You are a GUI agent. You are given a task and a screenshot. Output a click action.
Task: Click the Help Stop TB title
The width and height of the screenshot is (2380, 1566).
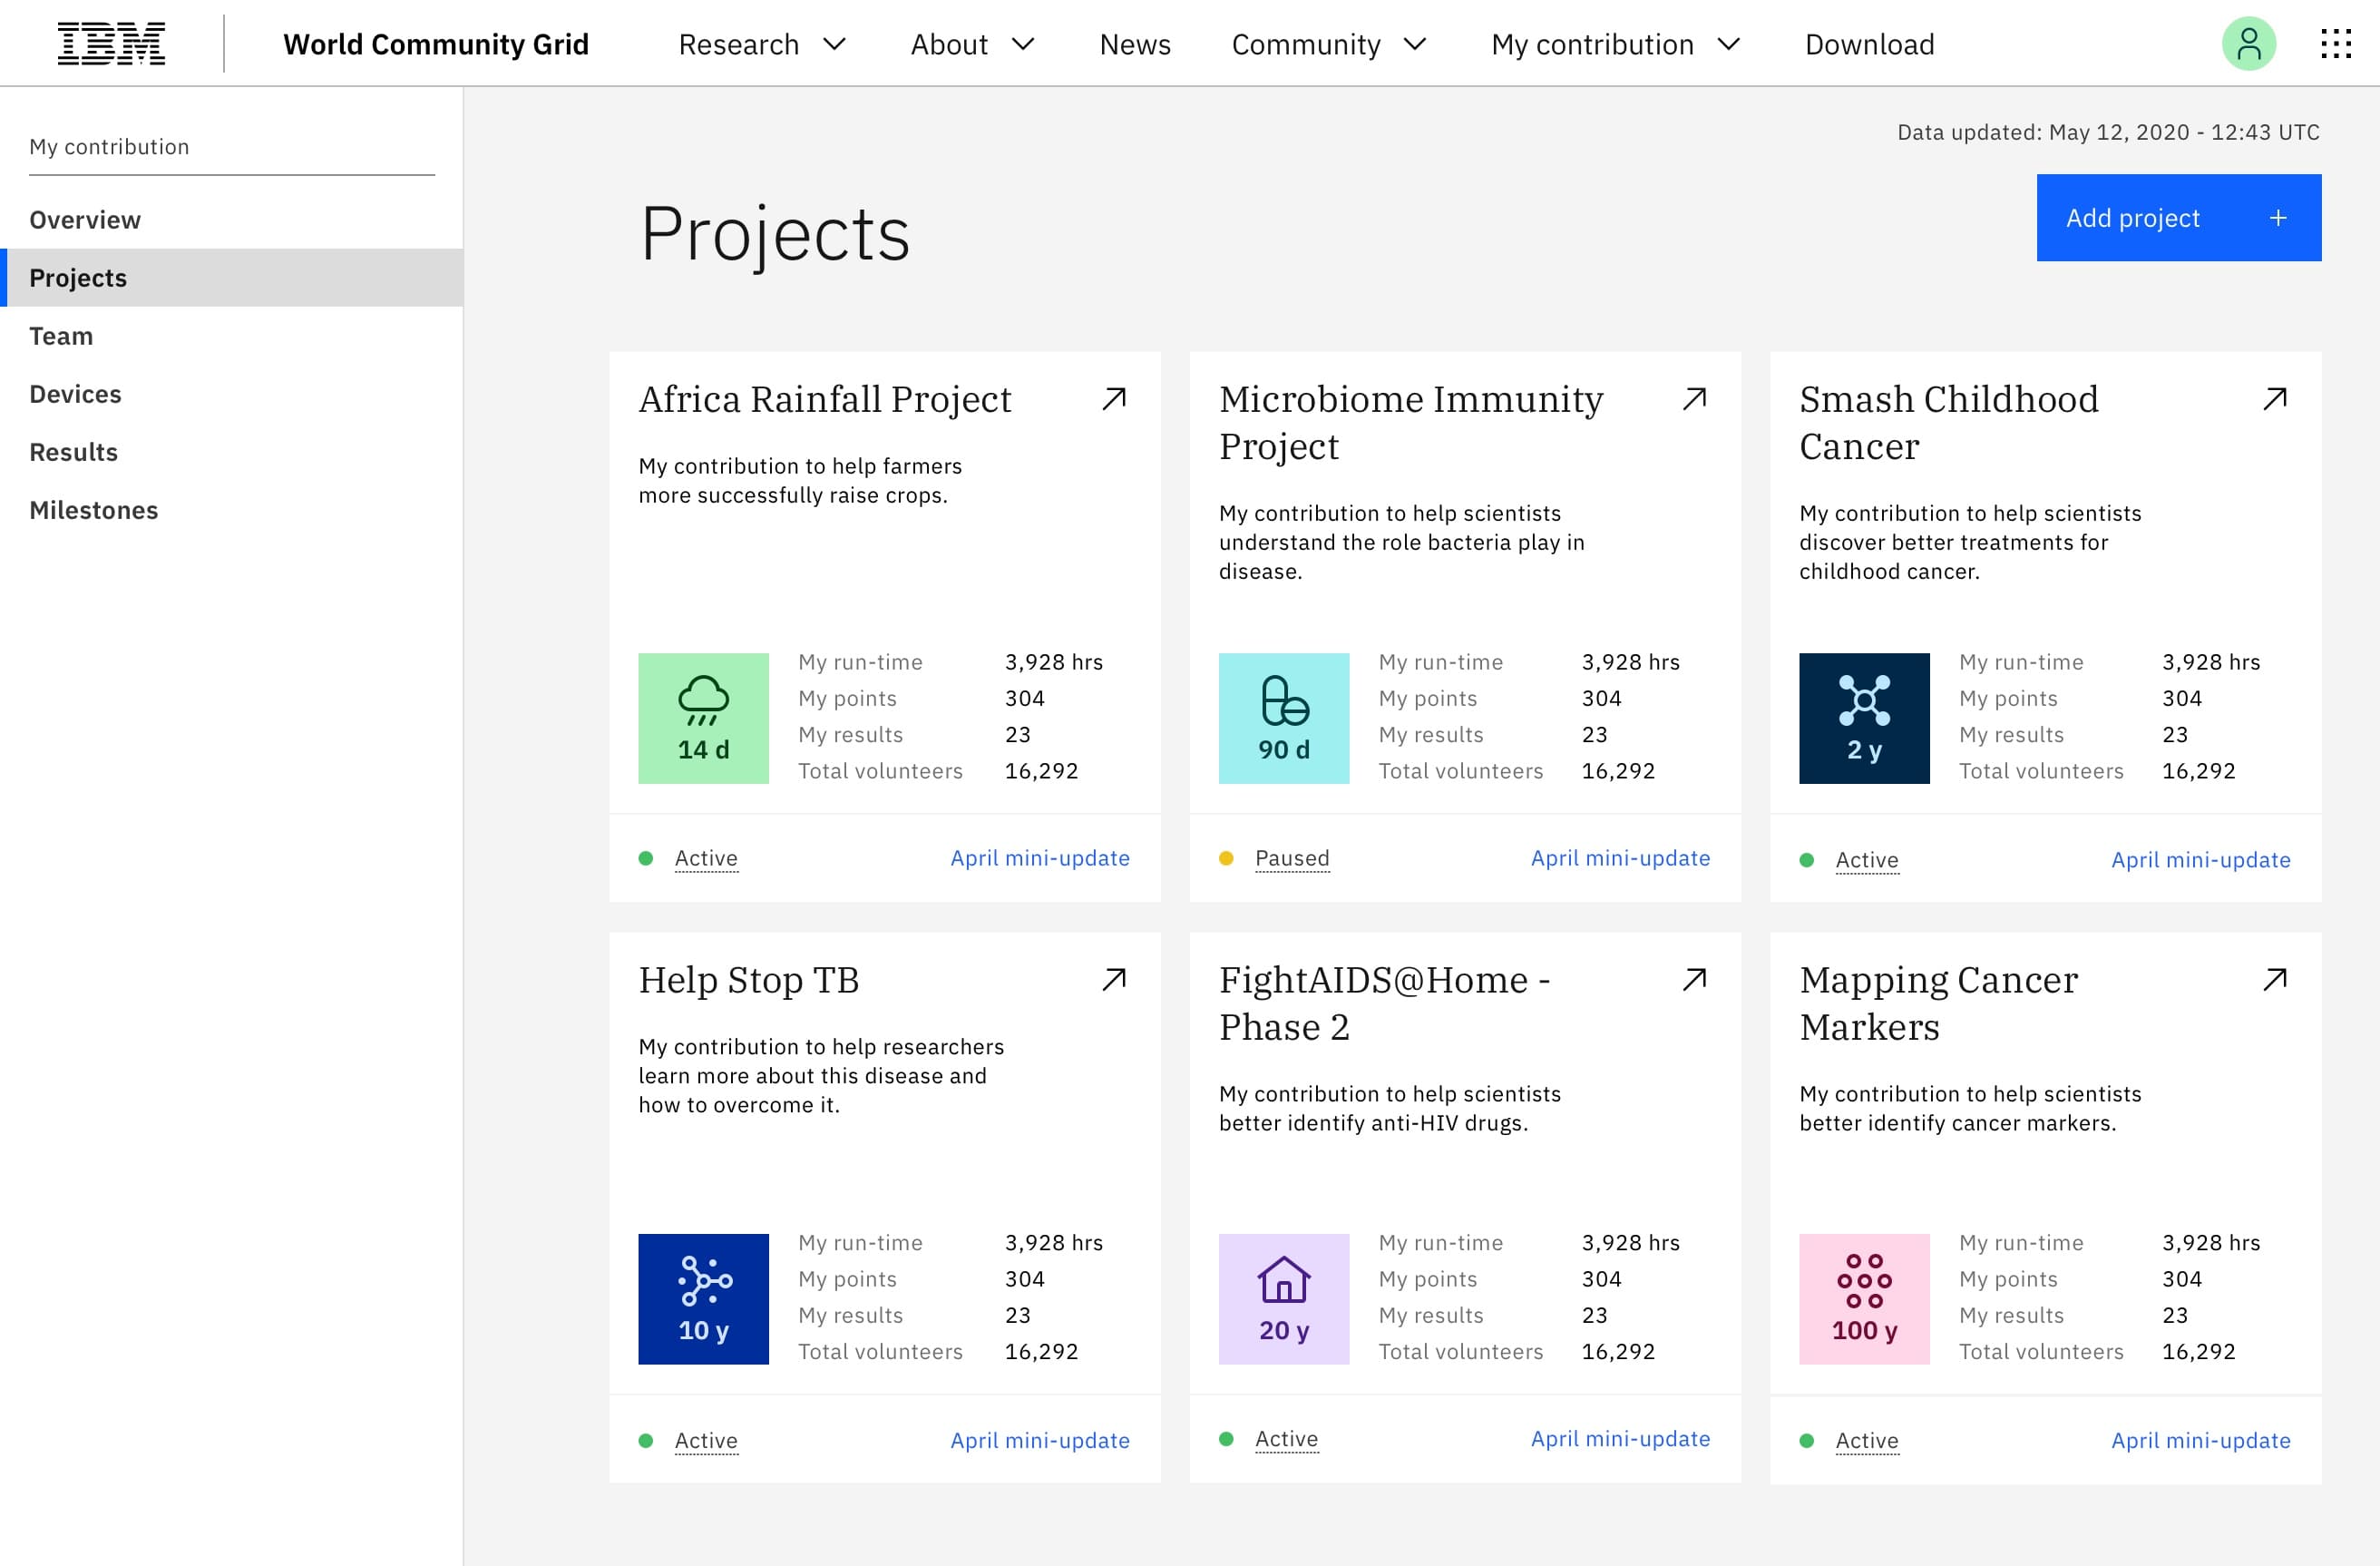click(749, 980)
